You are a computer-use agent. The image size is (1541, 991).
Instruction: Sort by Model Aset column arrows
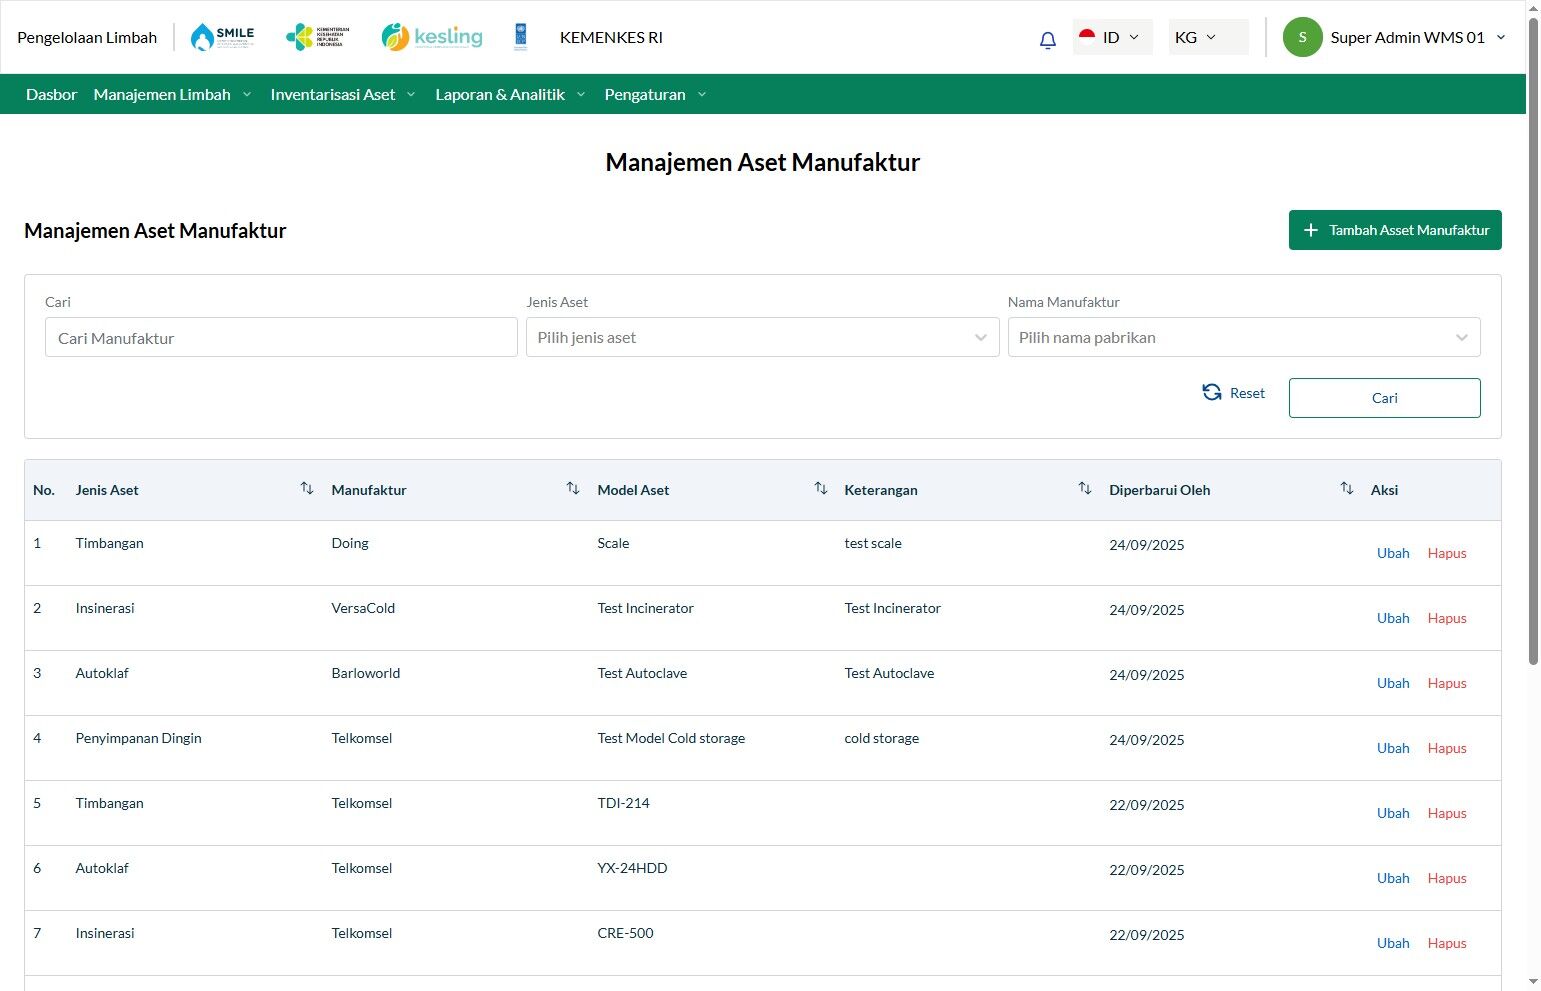(820, 489)
